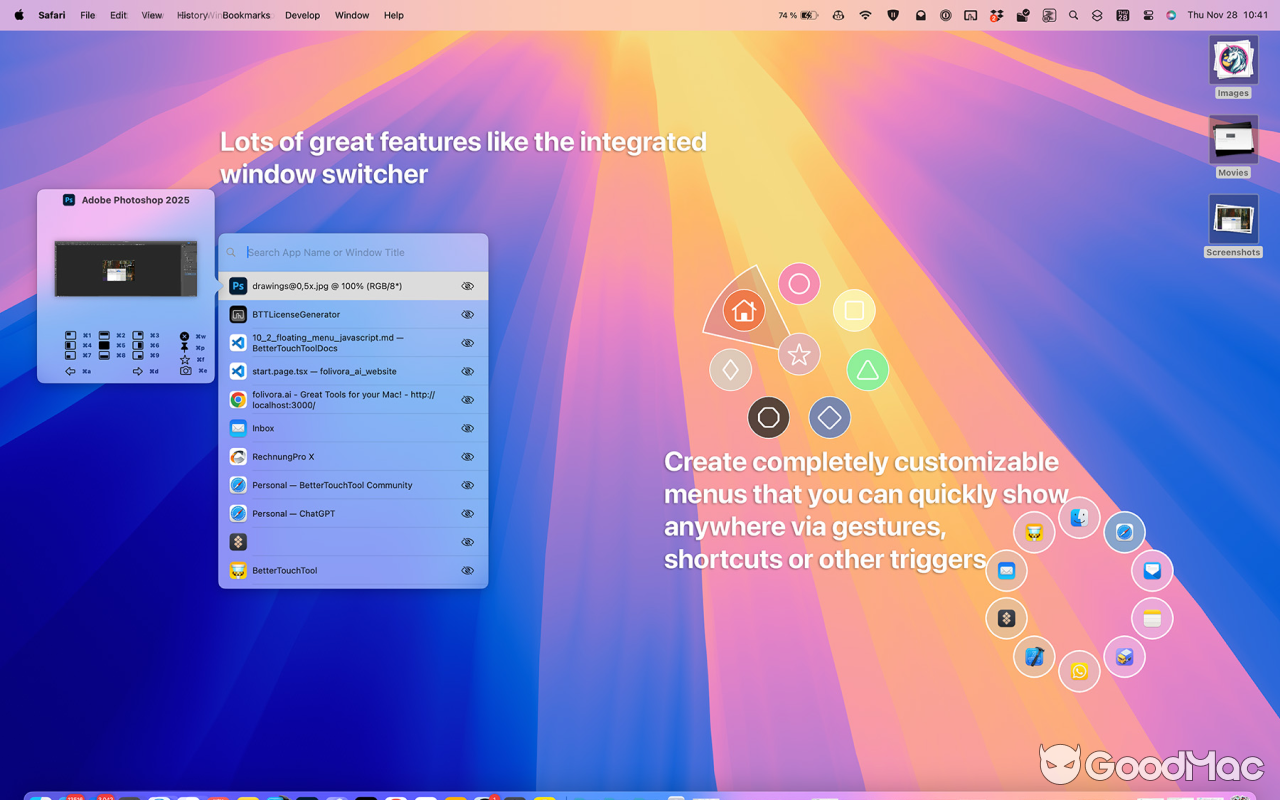Click the green triangle menu item

[867, 369]
